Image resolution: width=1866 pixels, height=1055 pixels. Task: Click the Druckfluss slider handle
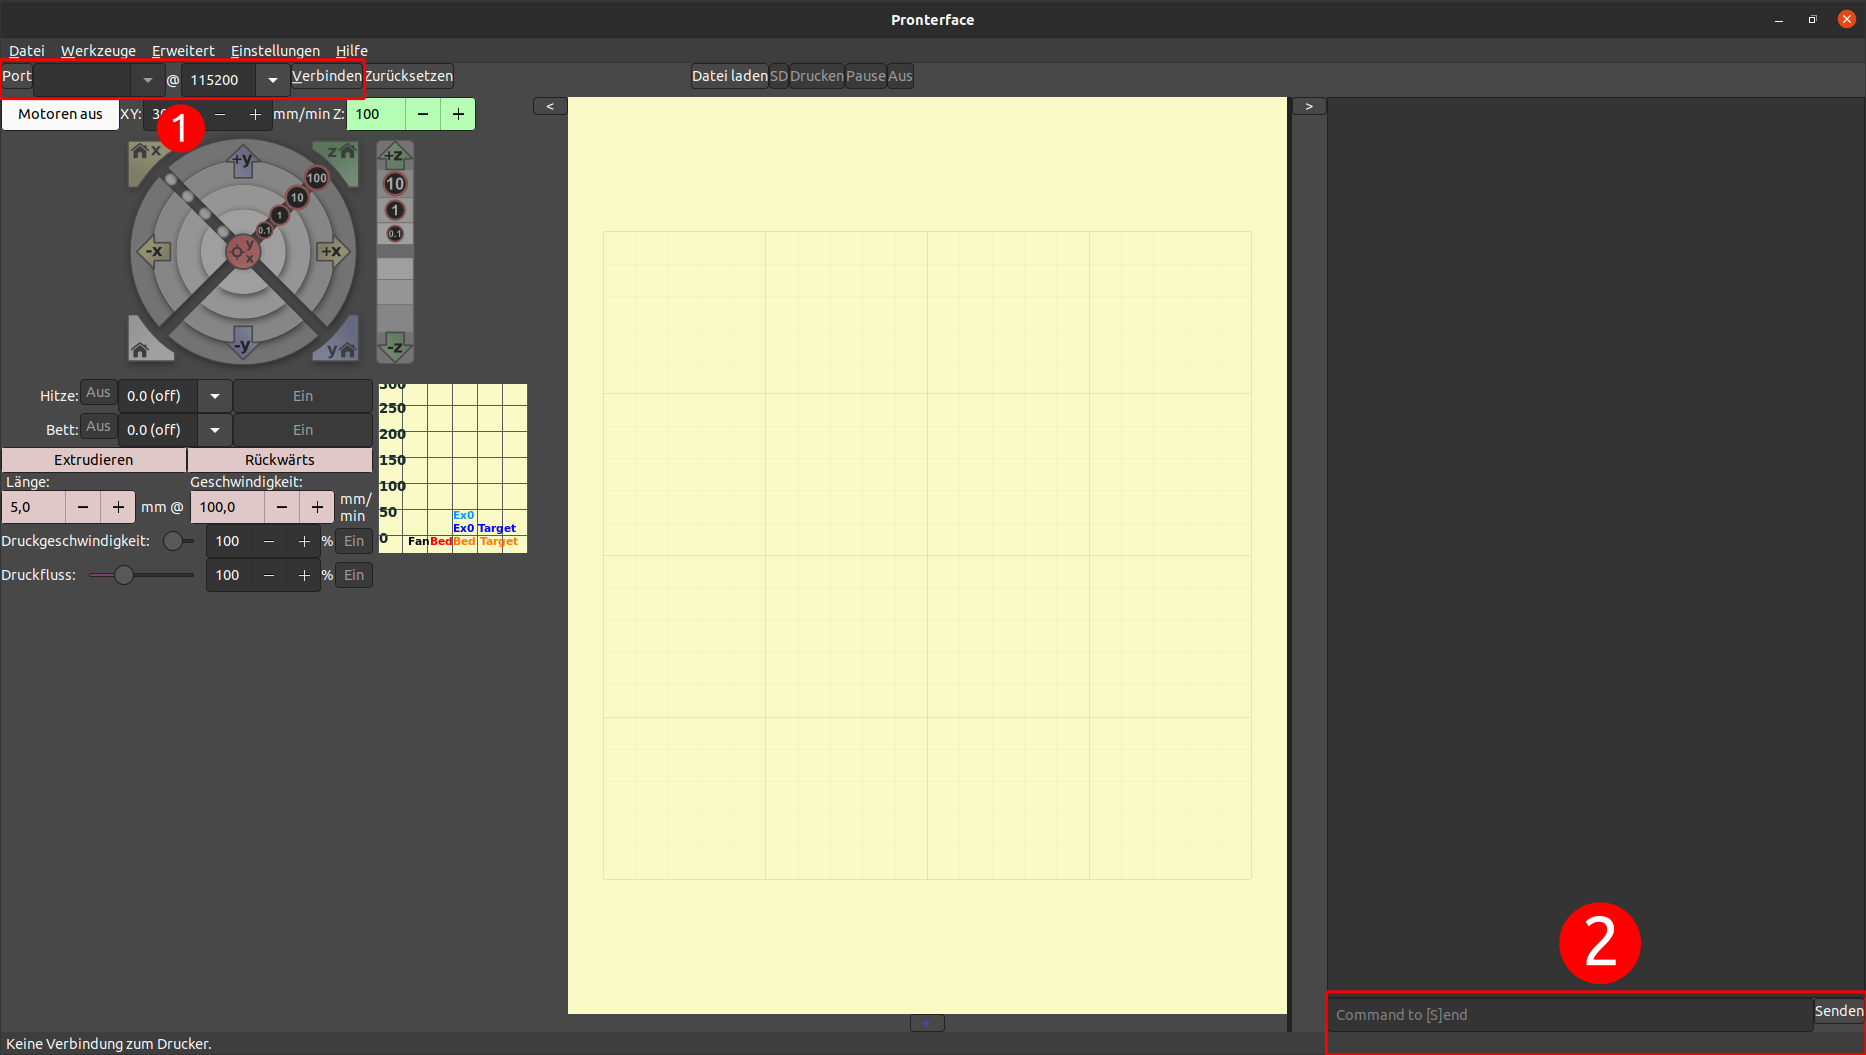point(124,575)
